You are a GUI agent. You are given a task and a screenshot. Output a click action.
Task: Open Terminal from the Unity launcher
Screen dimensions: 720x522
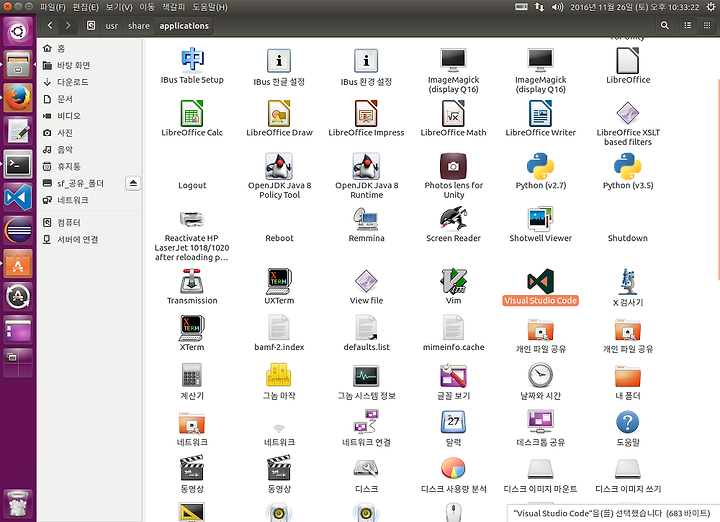click(x=18, y=164)
